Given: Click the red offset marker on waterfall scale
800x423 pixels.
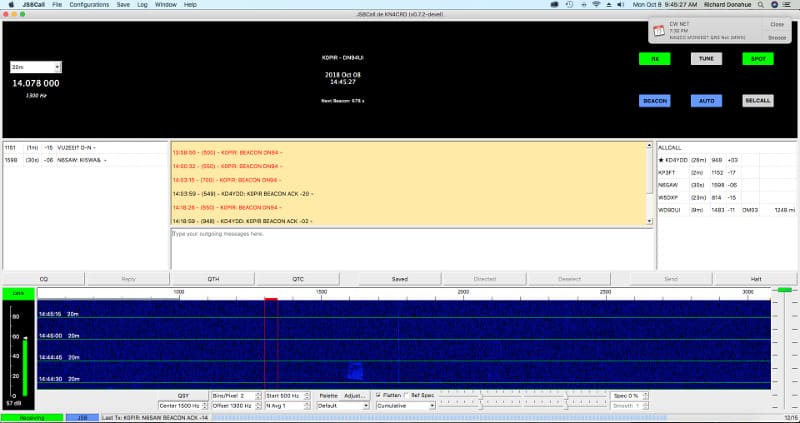Looking at the screenshot, I should click(x=271, y=299).
